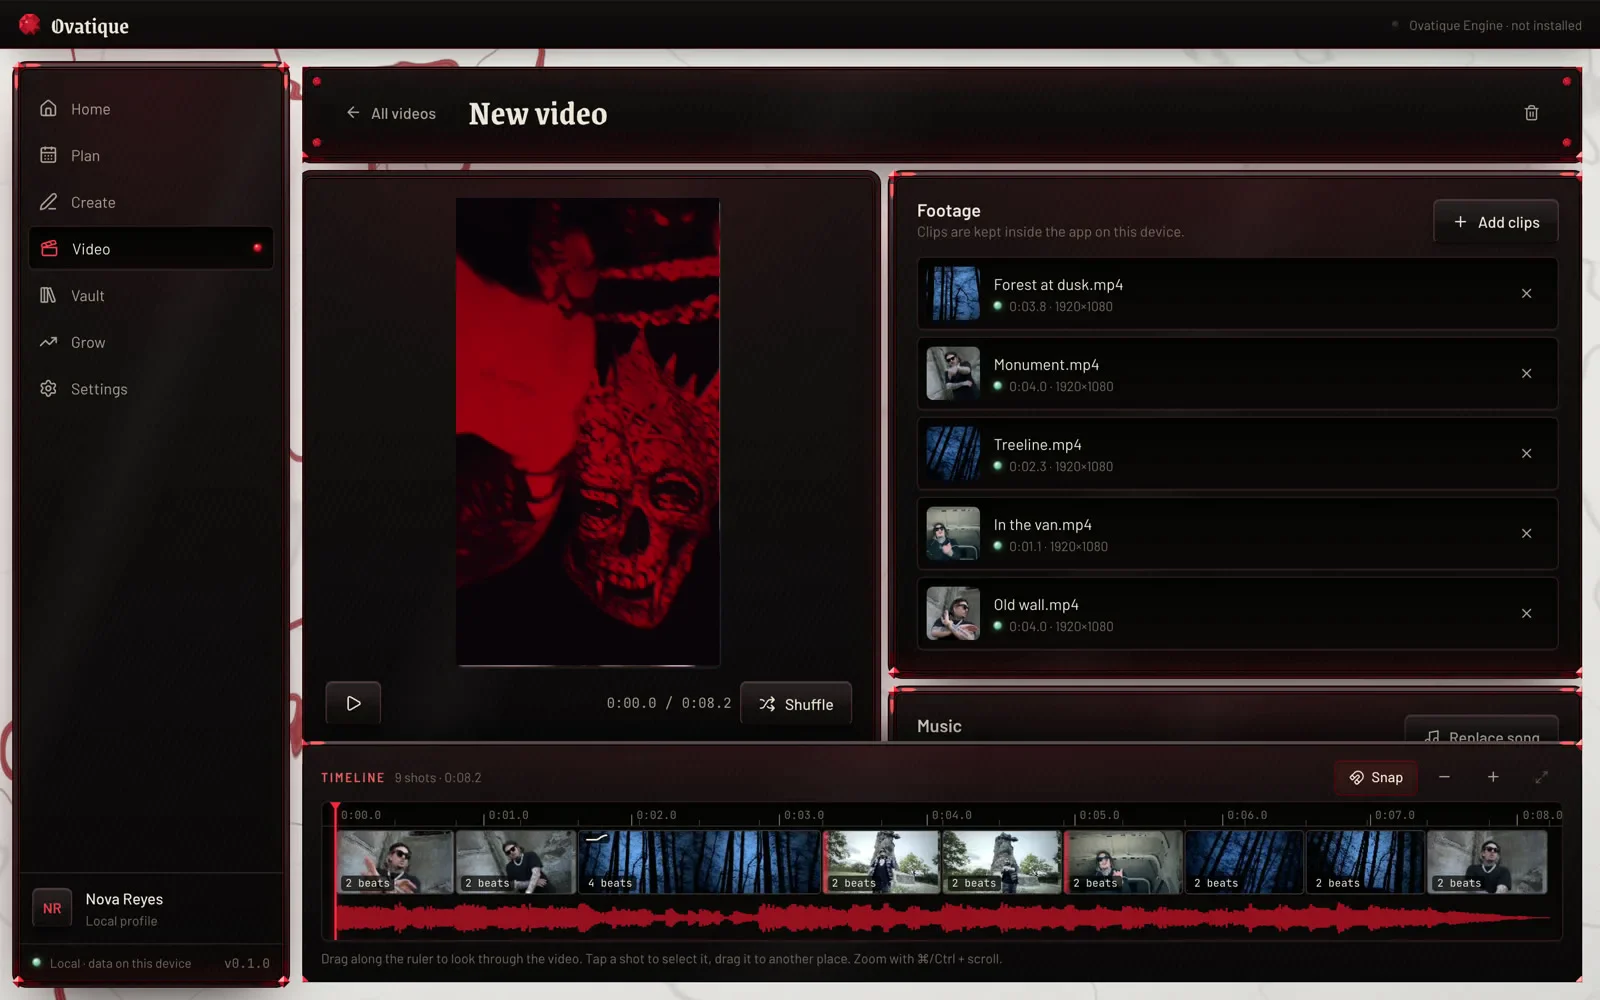
Task: Select Monument.mp4 thumbnail
Action: click(953, 374)
